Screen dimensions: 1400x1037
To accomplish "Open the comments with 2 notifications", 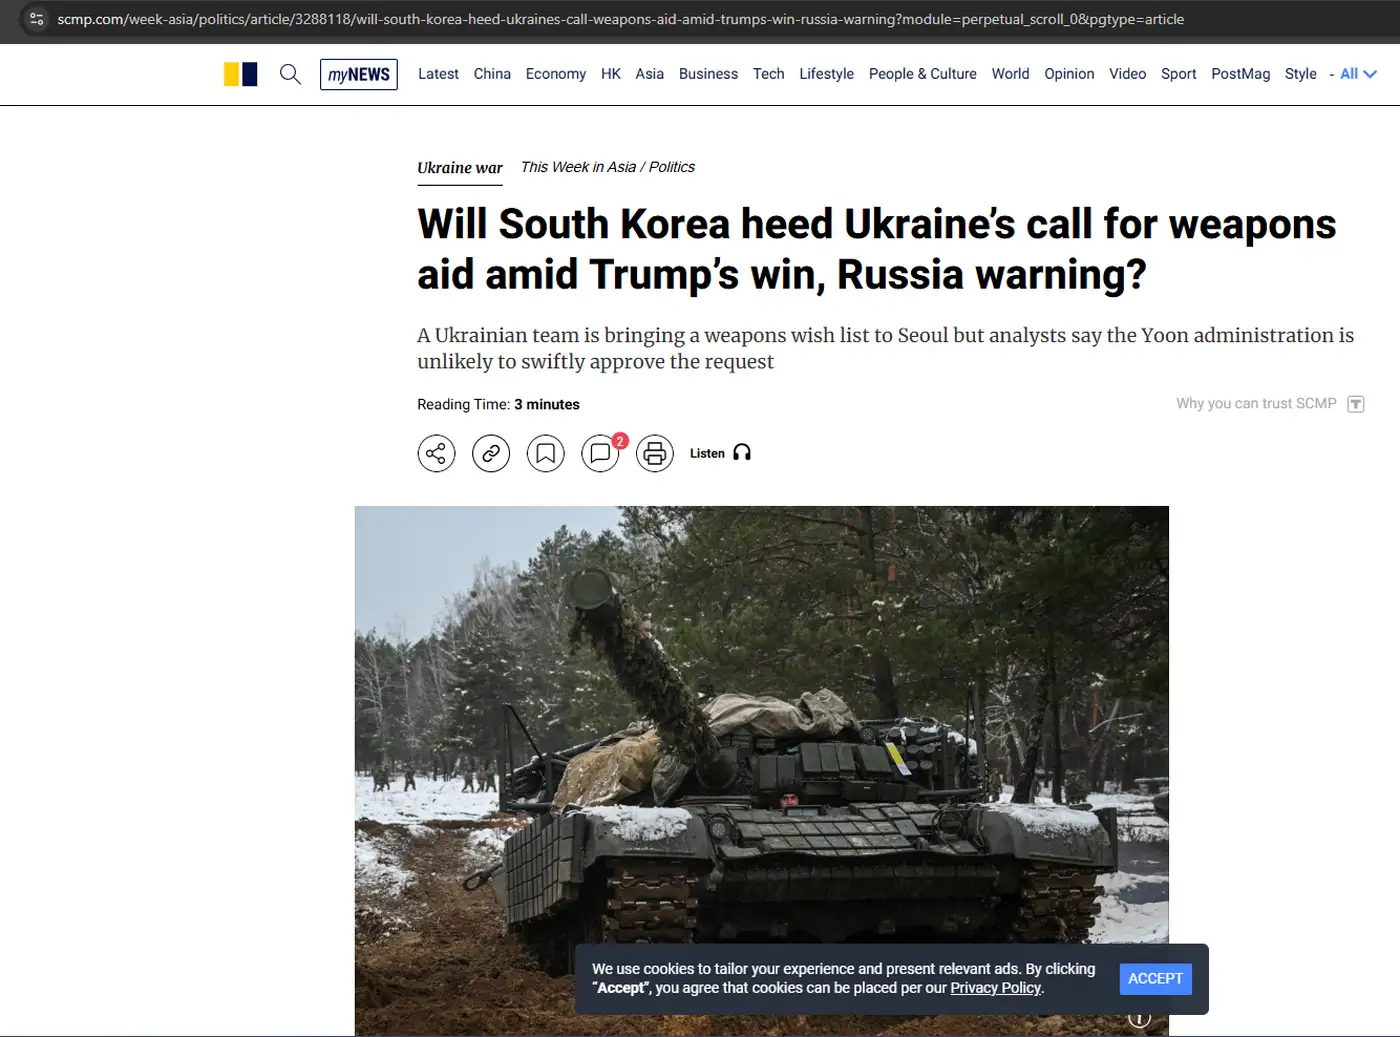I will (x=600, y=453).
